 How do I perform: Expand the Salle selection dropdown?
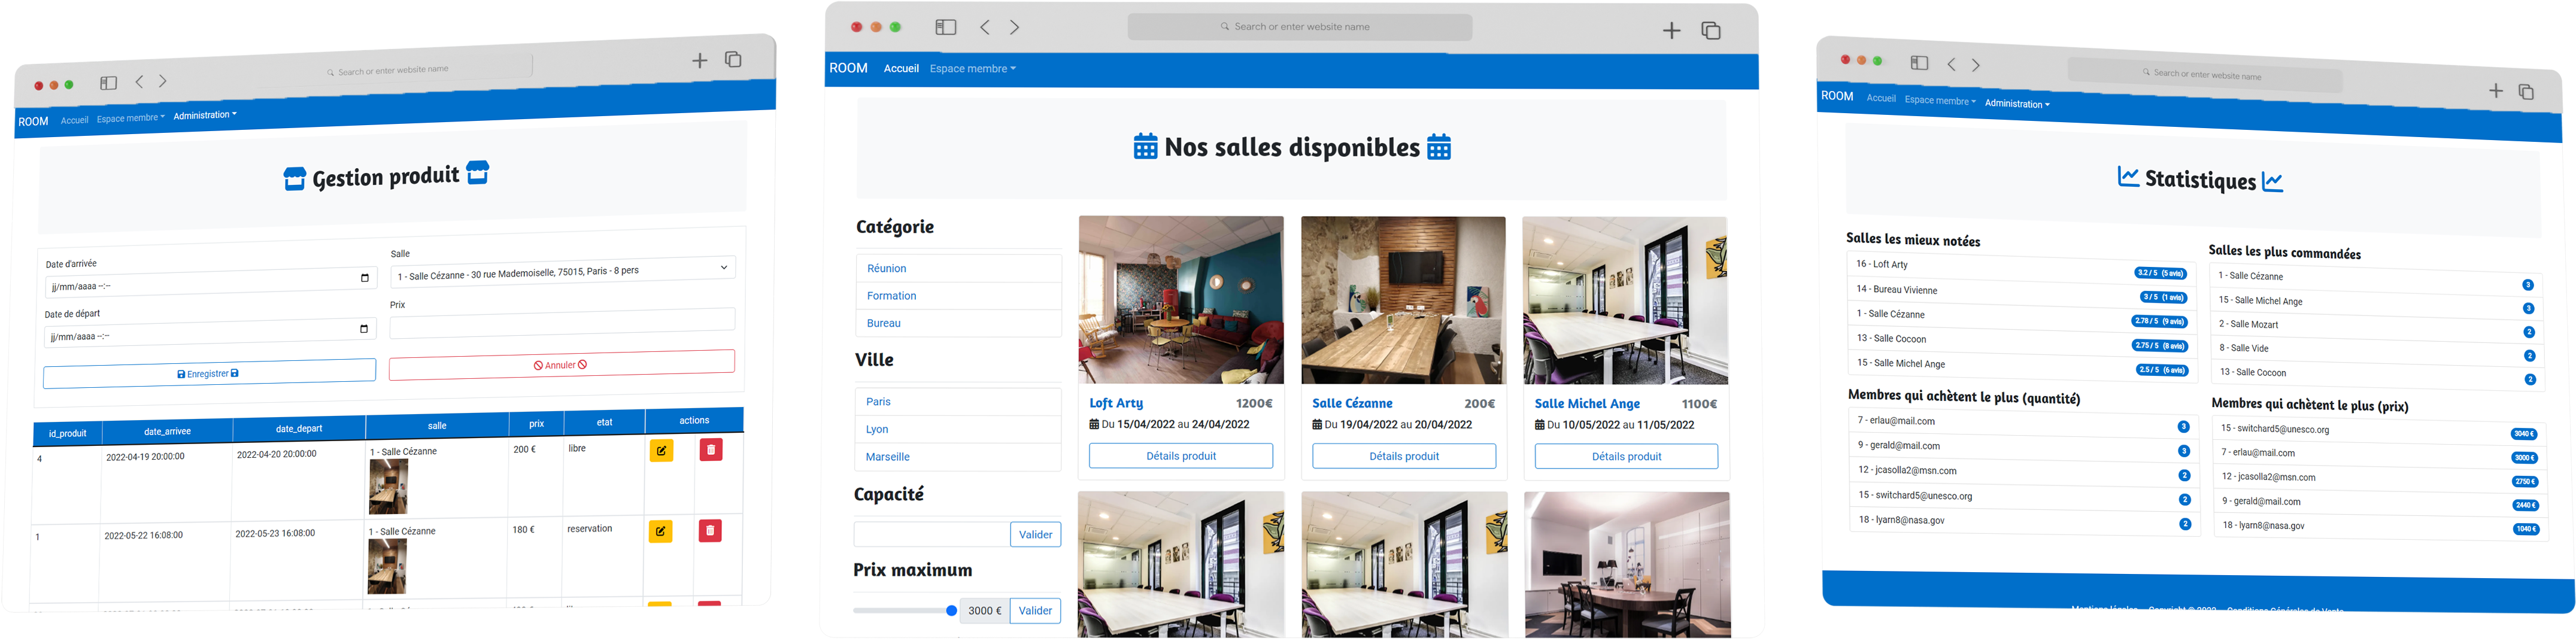(723, 268)
